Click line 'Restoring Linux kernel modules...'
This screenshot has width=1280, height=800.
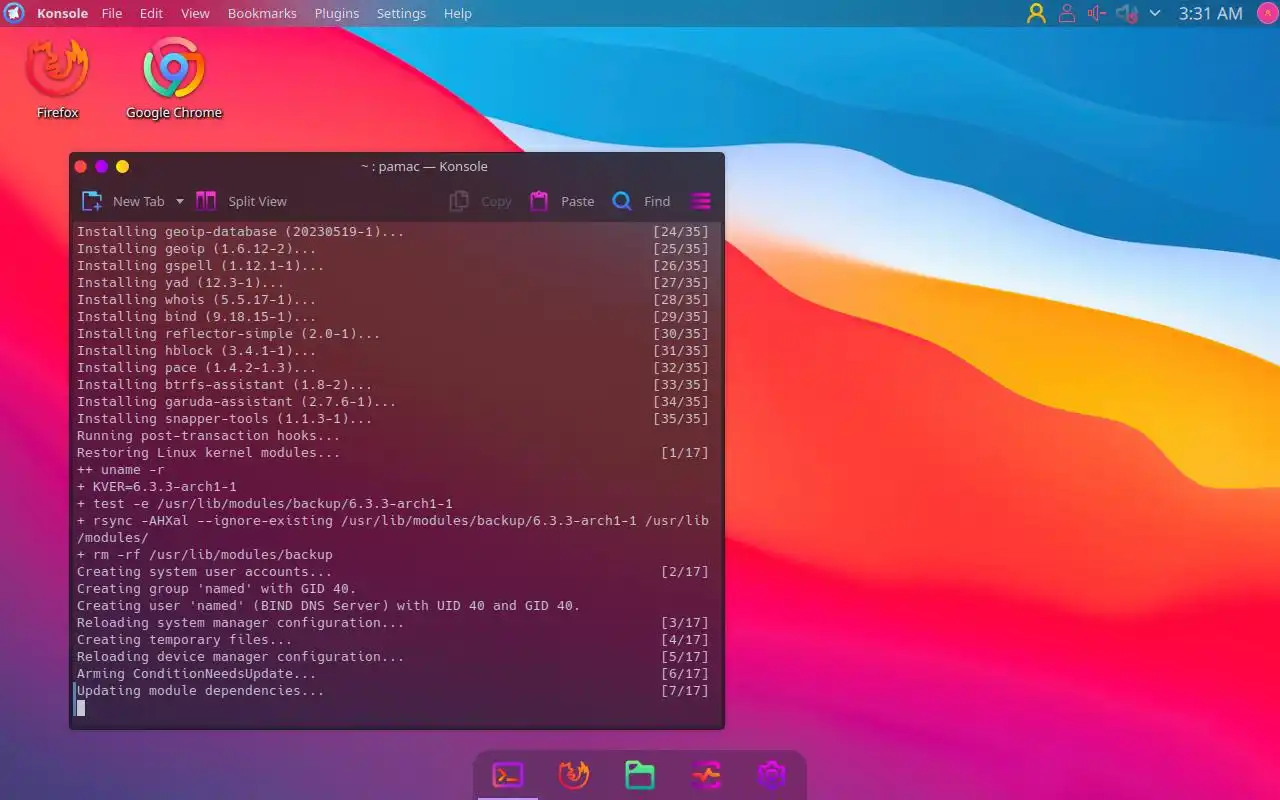click(x=209, y=452)
